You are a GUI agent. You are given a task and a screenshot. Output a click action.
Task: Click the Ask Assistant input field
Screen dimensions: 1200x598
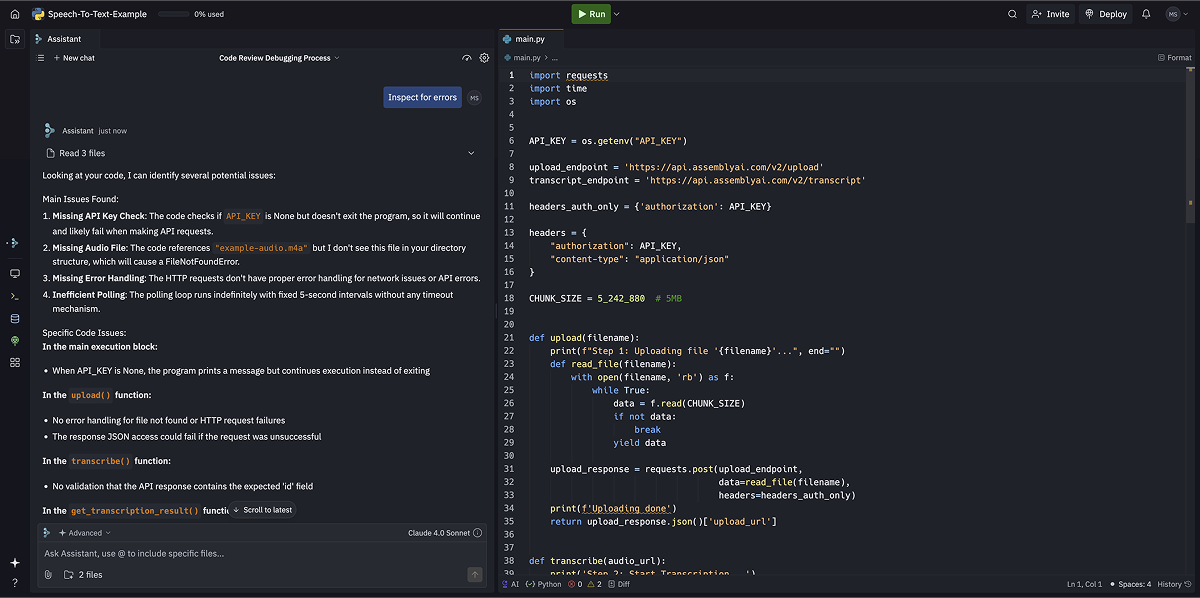coord(260,553)
